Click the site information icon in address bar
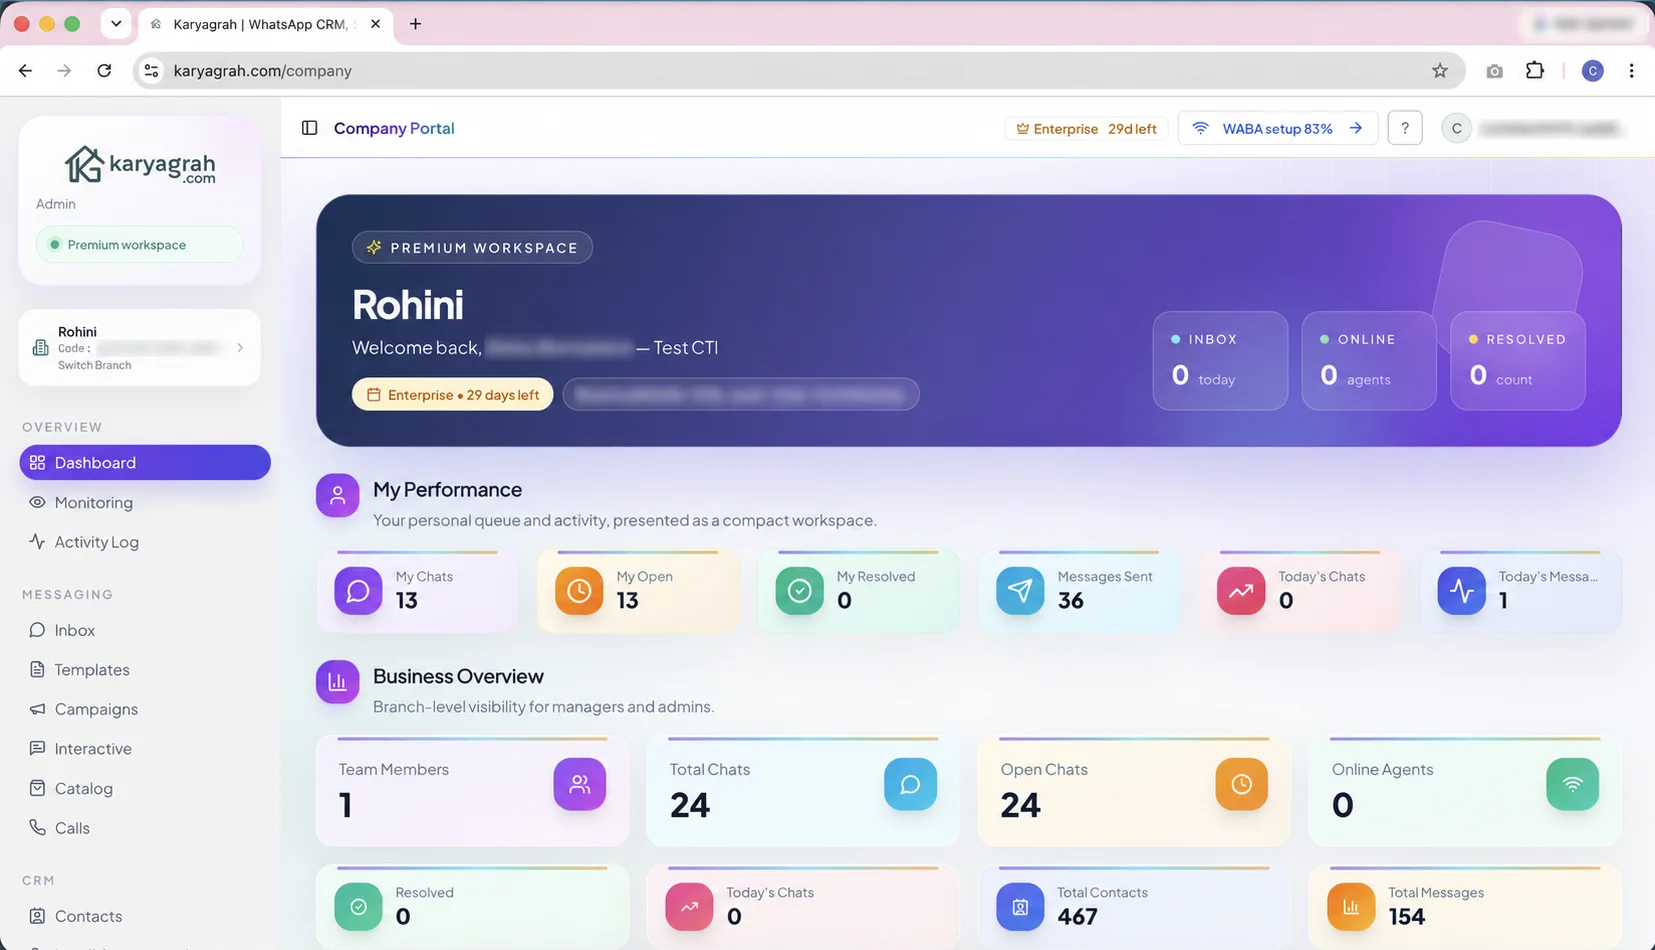 (151, 70)
